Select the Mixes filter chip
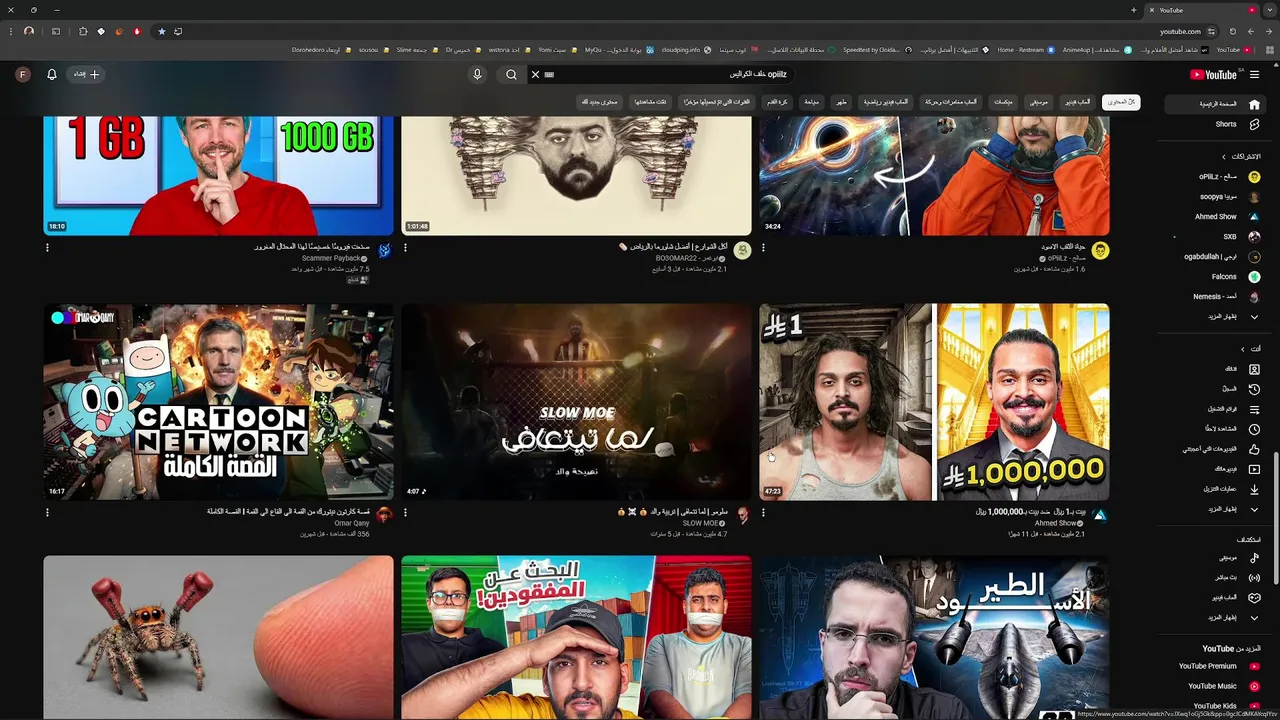 pyautogui.click(x=1003, y=102)
